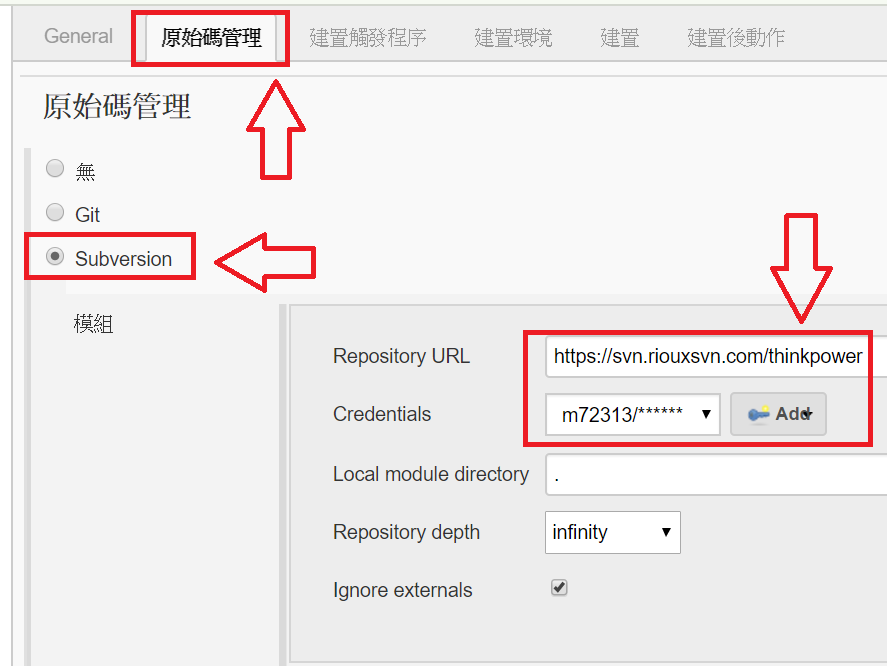Open the 建置觸發程序 tab
Screen dimensions: 887x666
tap(368, 36)
